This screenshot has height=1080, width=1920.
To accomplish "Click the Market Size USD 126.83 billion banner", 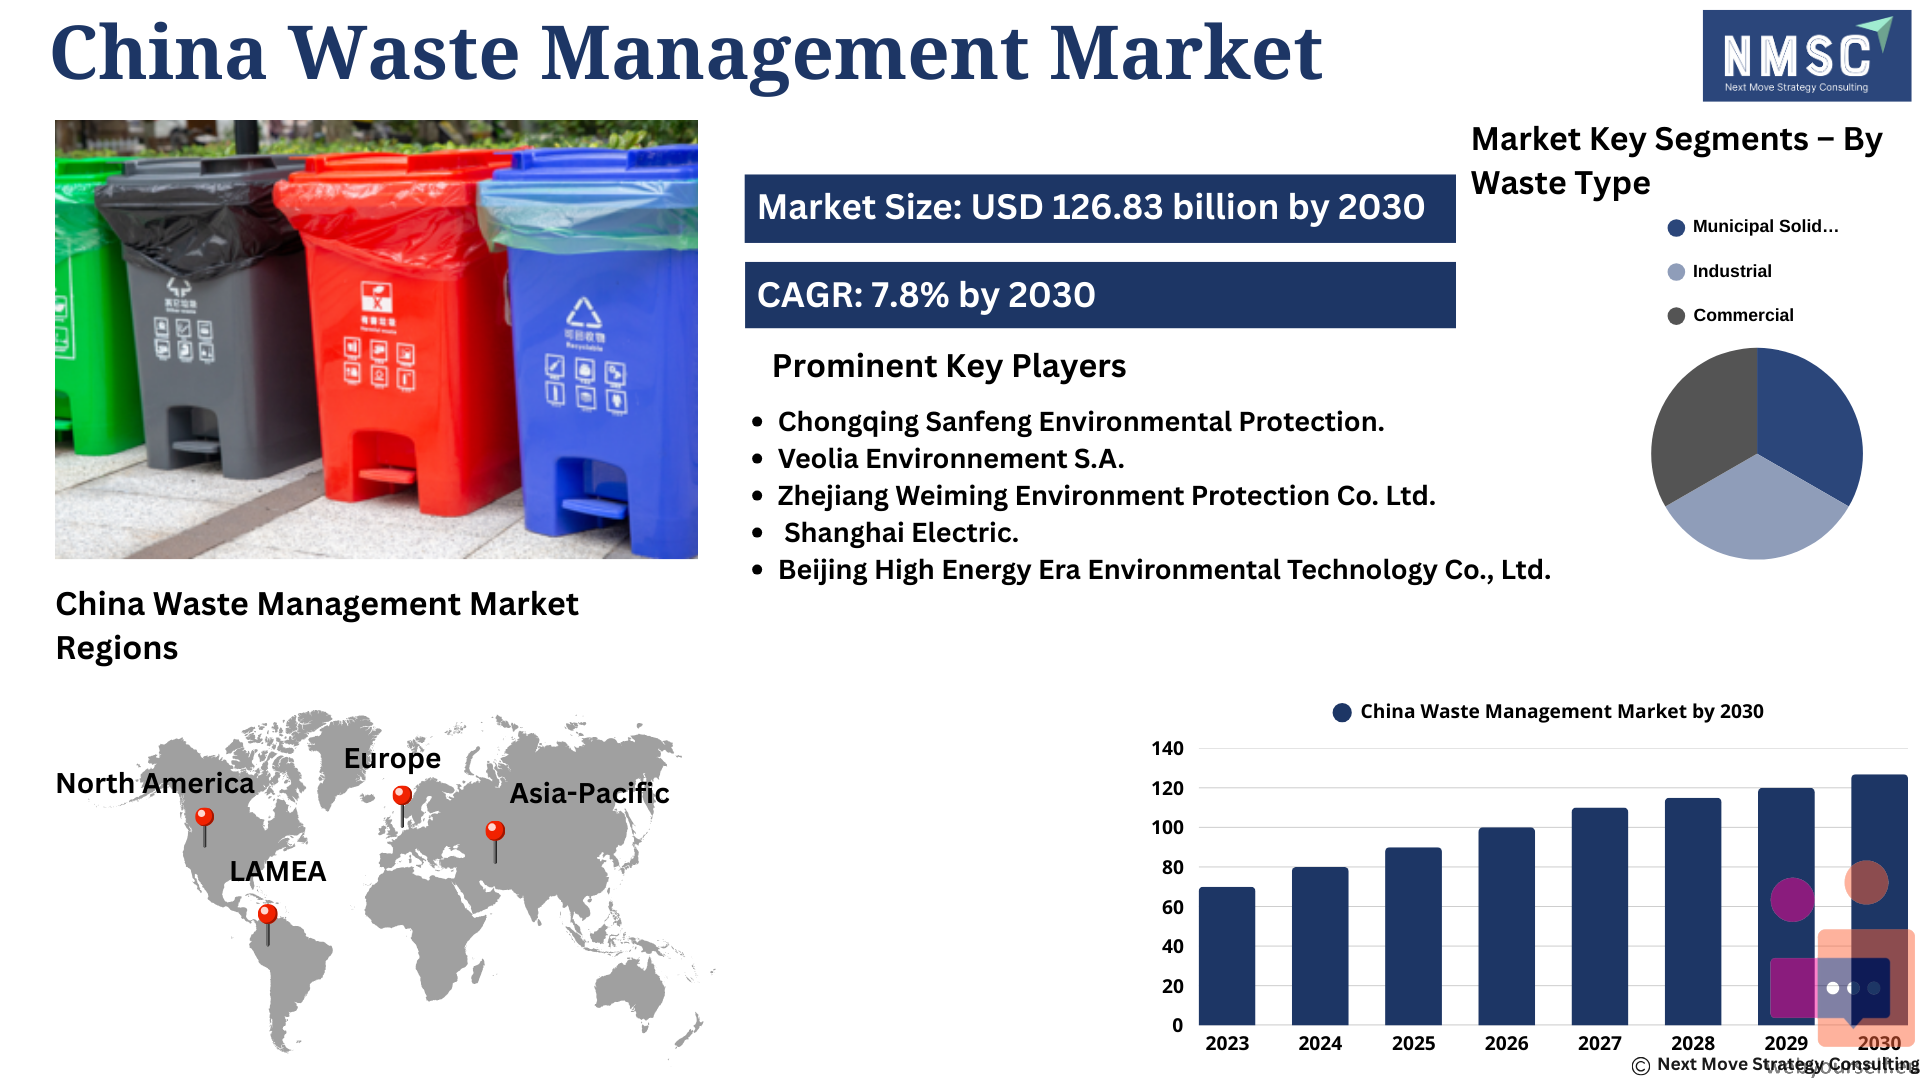I will 1100,208.
